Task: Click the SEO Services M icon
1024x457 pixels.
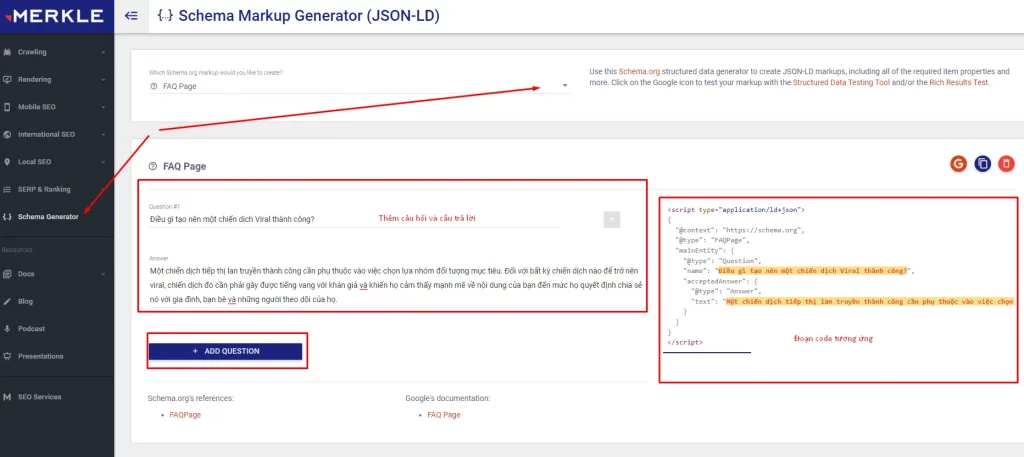Action: coord(7,397)
